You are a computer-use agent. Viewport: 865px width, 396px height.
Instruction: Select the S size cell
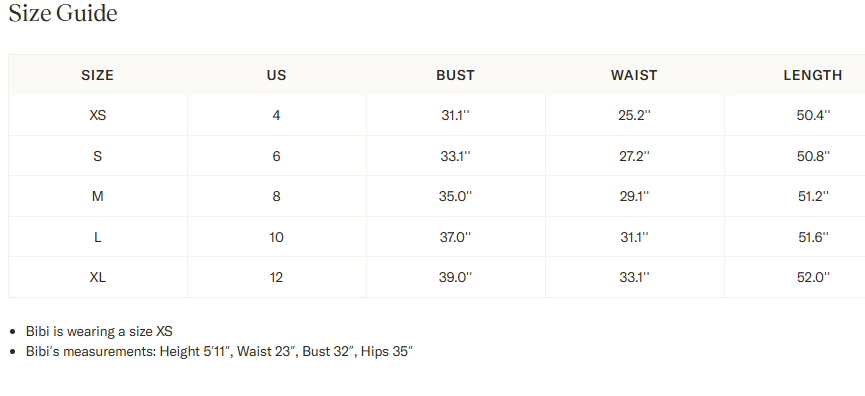[98, 156]
